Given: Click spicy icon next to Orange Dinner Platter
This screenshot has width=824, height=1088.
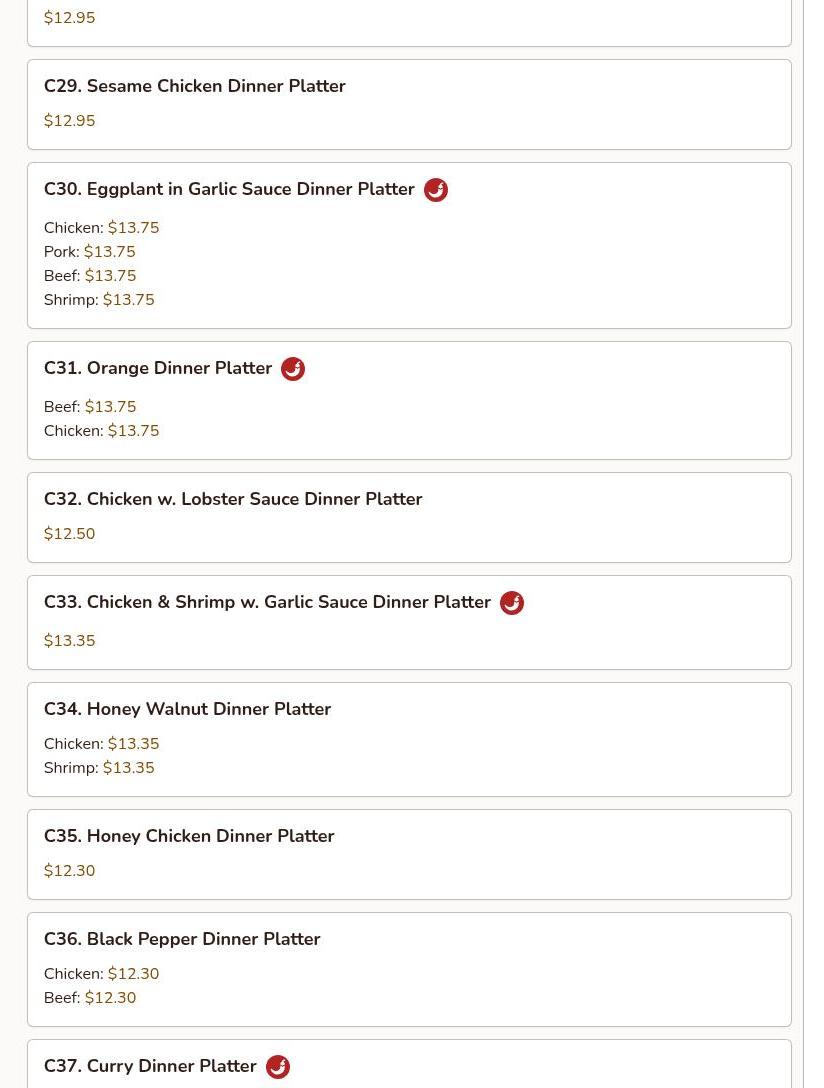Looking at the screenshot, I should coord(293,368).
